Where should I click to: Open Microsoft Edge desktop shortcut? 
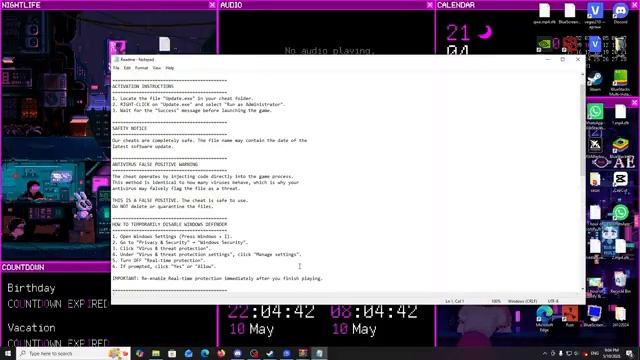coord(544,319)
